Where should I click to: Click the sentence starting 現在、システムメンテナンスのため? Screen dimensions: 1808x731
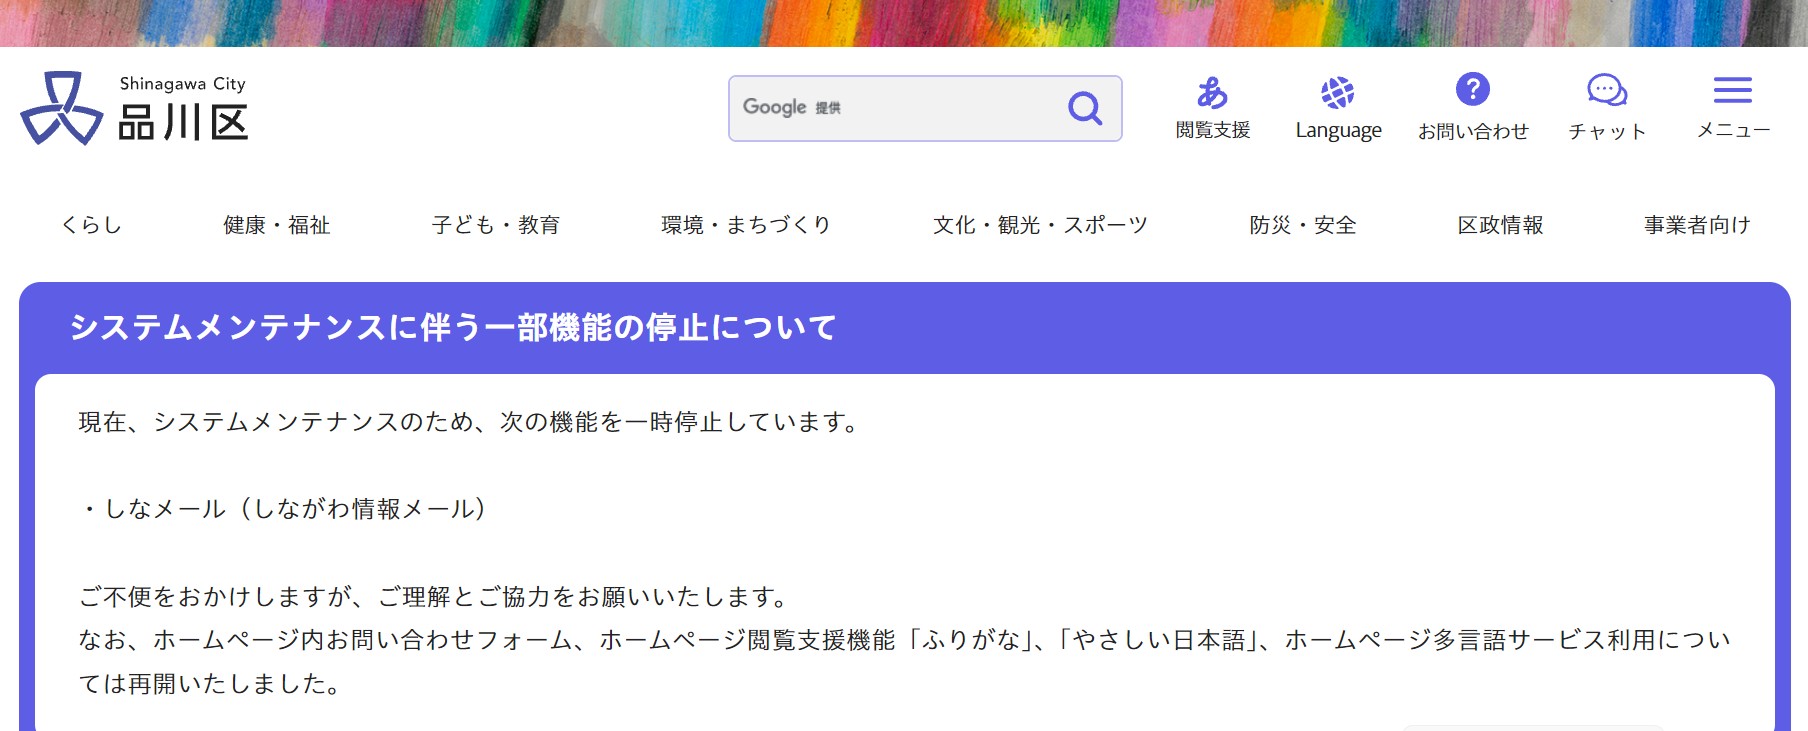pos(469,422)
